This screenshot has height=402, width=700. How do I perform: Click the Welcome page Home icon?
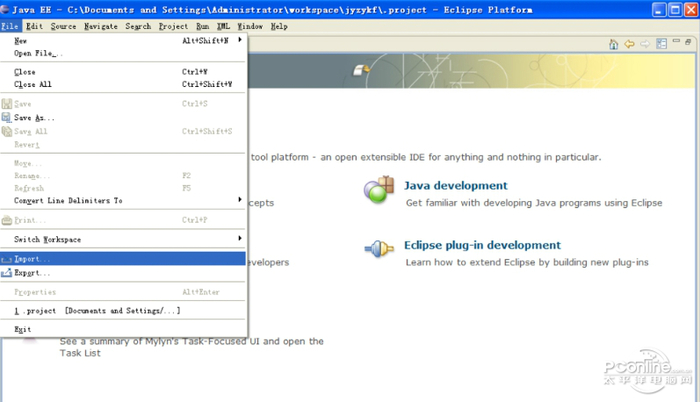[x=614, y=44]
